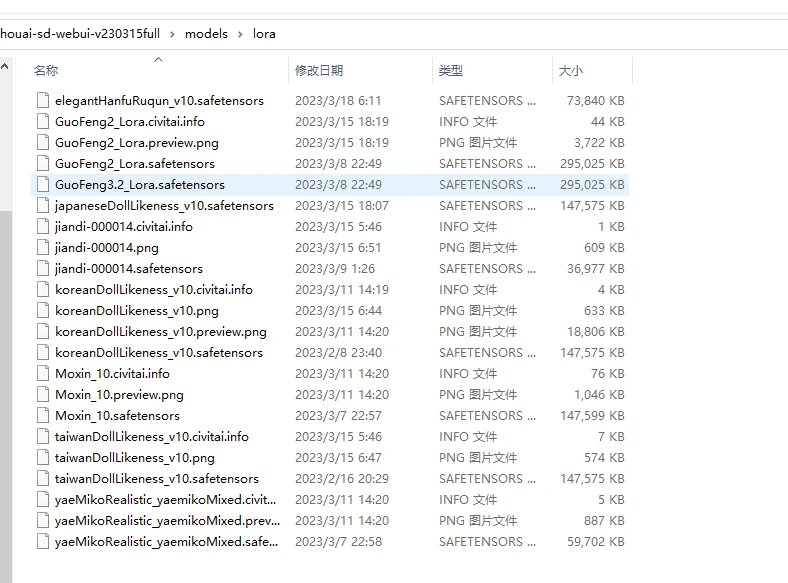
Task: Select file name koreanDollLikeness_v10.preview.png
Action: [x=161, y=332]
